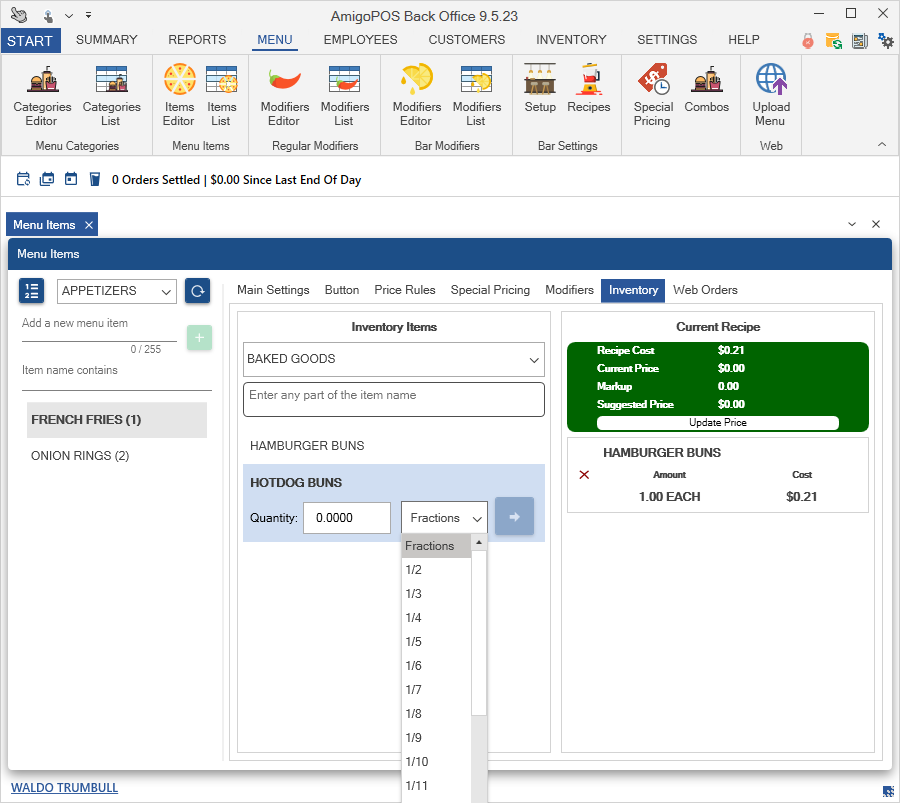Open the Bar Modifiers Editor
900x803 pixels.
416,98
